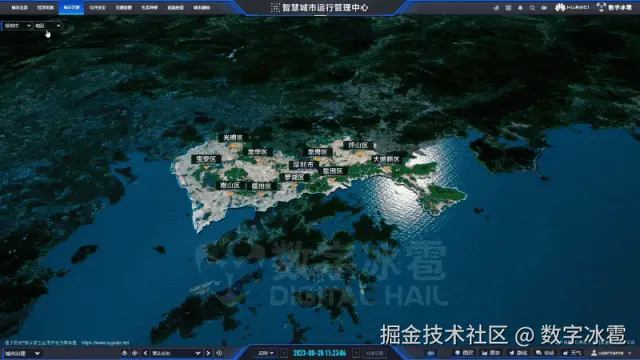640x360 pixels.
Task: Click the circular icon right of next arrow
Action: [219, 353]
